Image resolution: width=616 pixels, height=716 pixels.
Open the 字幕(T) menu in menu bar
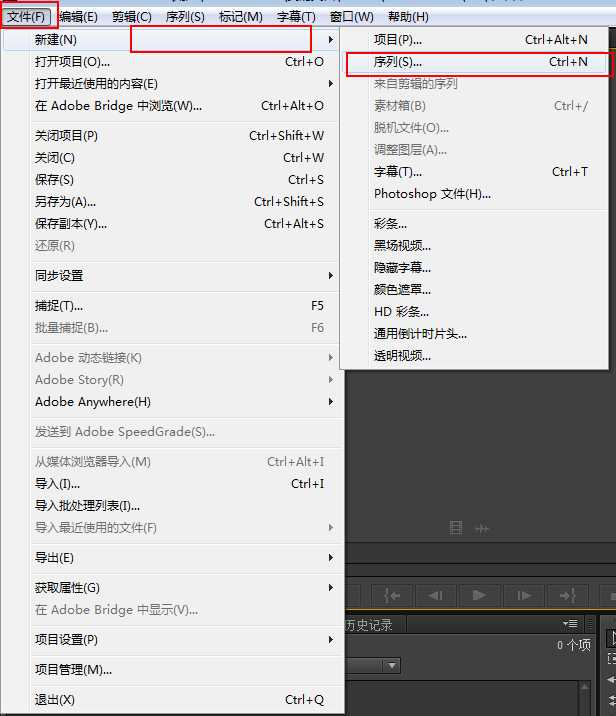click(296, 17)
